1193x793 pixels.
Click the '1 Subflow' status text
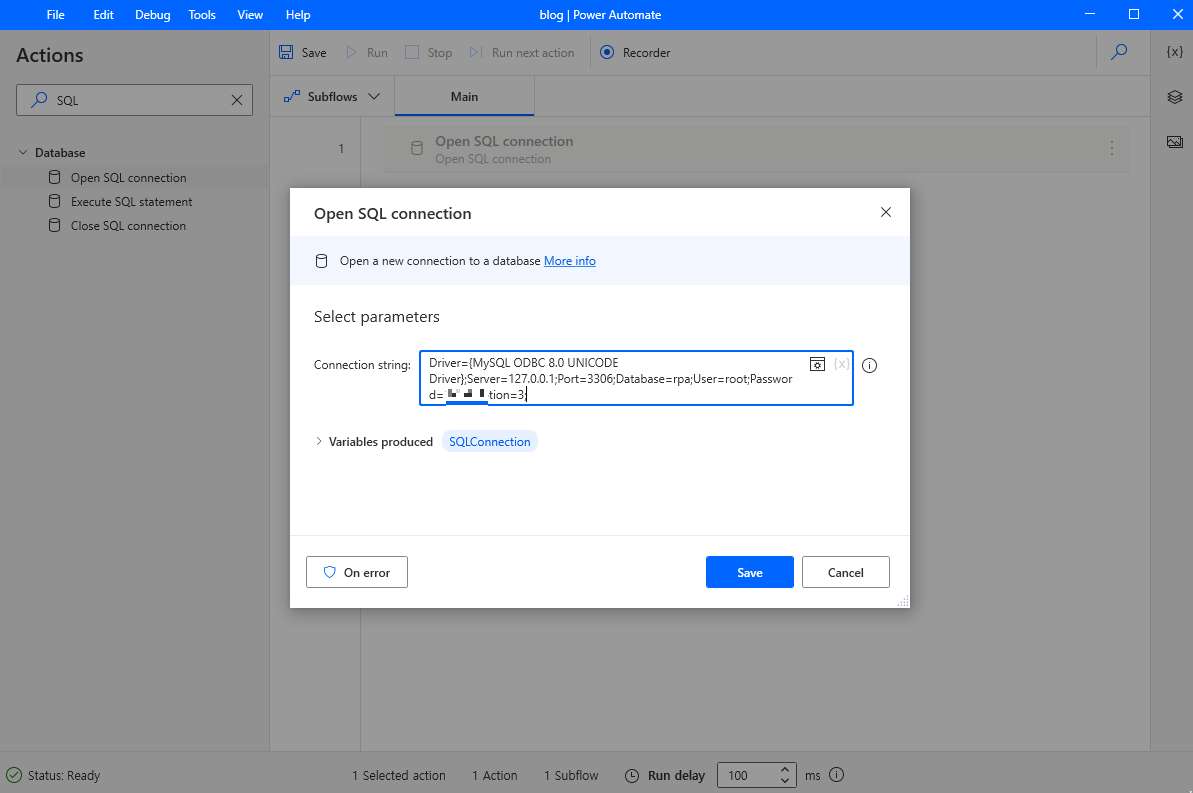pyautogui.click(x=571, y=775)
